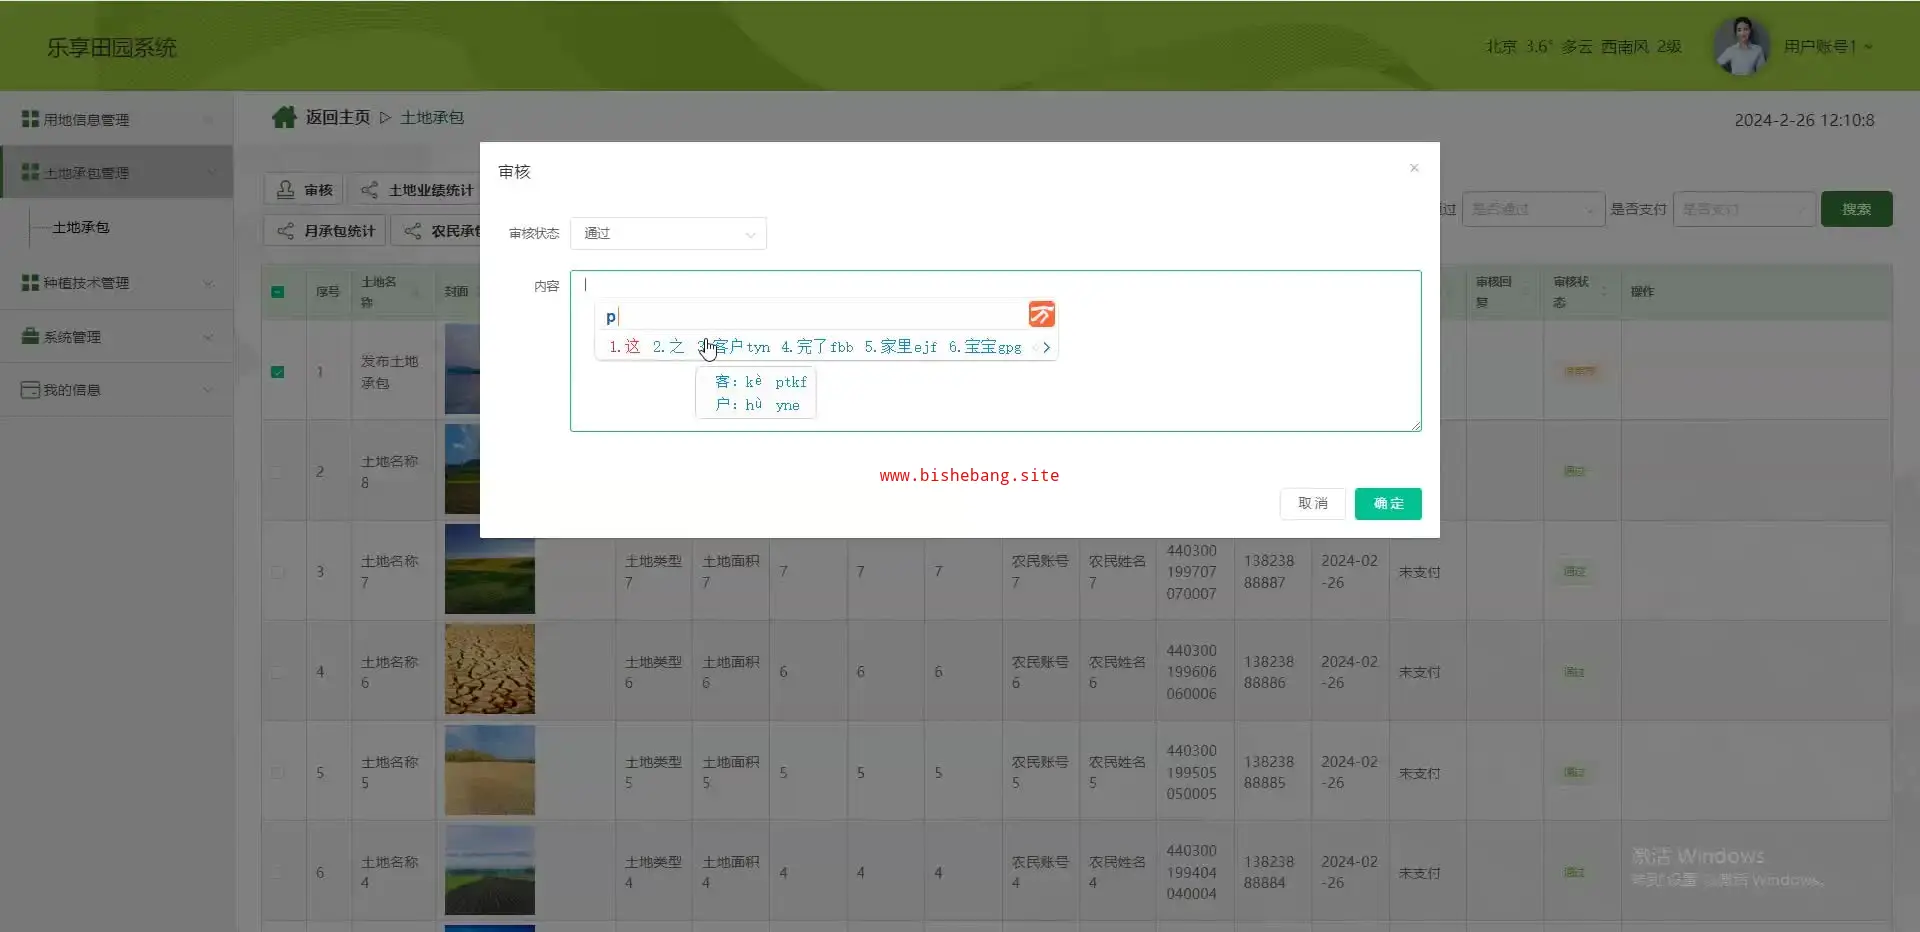Toggle the select-all header checkbox
This screenshot has height=932, width=1920.
278,292
